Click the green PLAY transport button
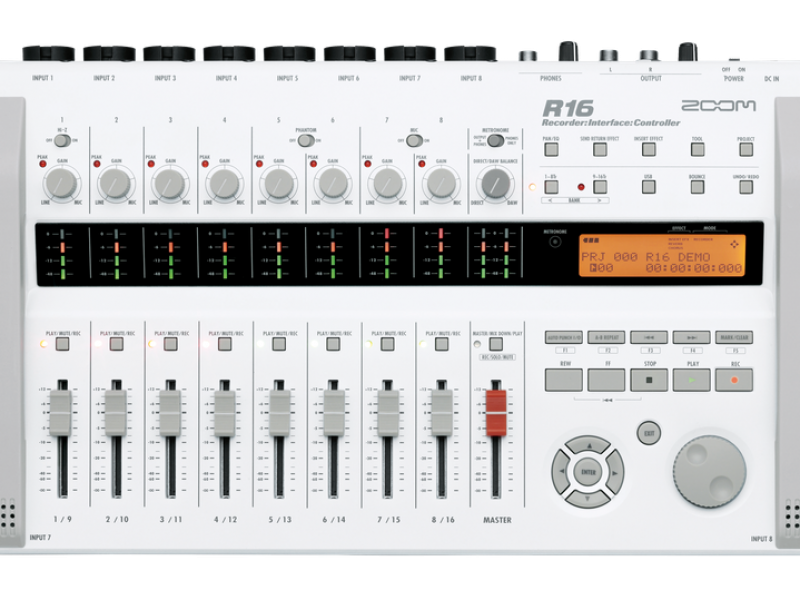Image resolution: width=800 pixels, height=600 pixels. 691,380
